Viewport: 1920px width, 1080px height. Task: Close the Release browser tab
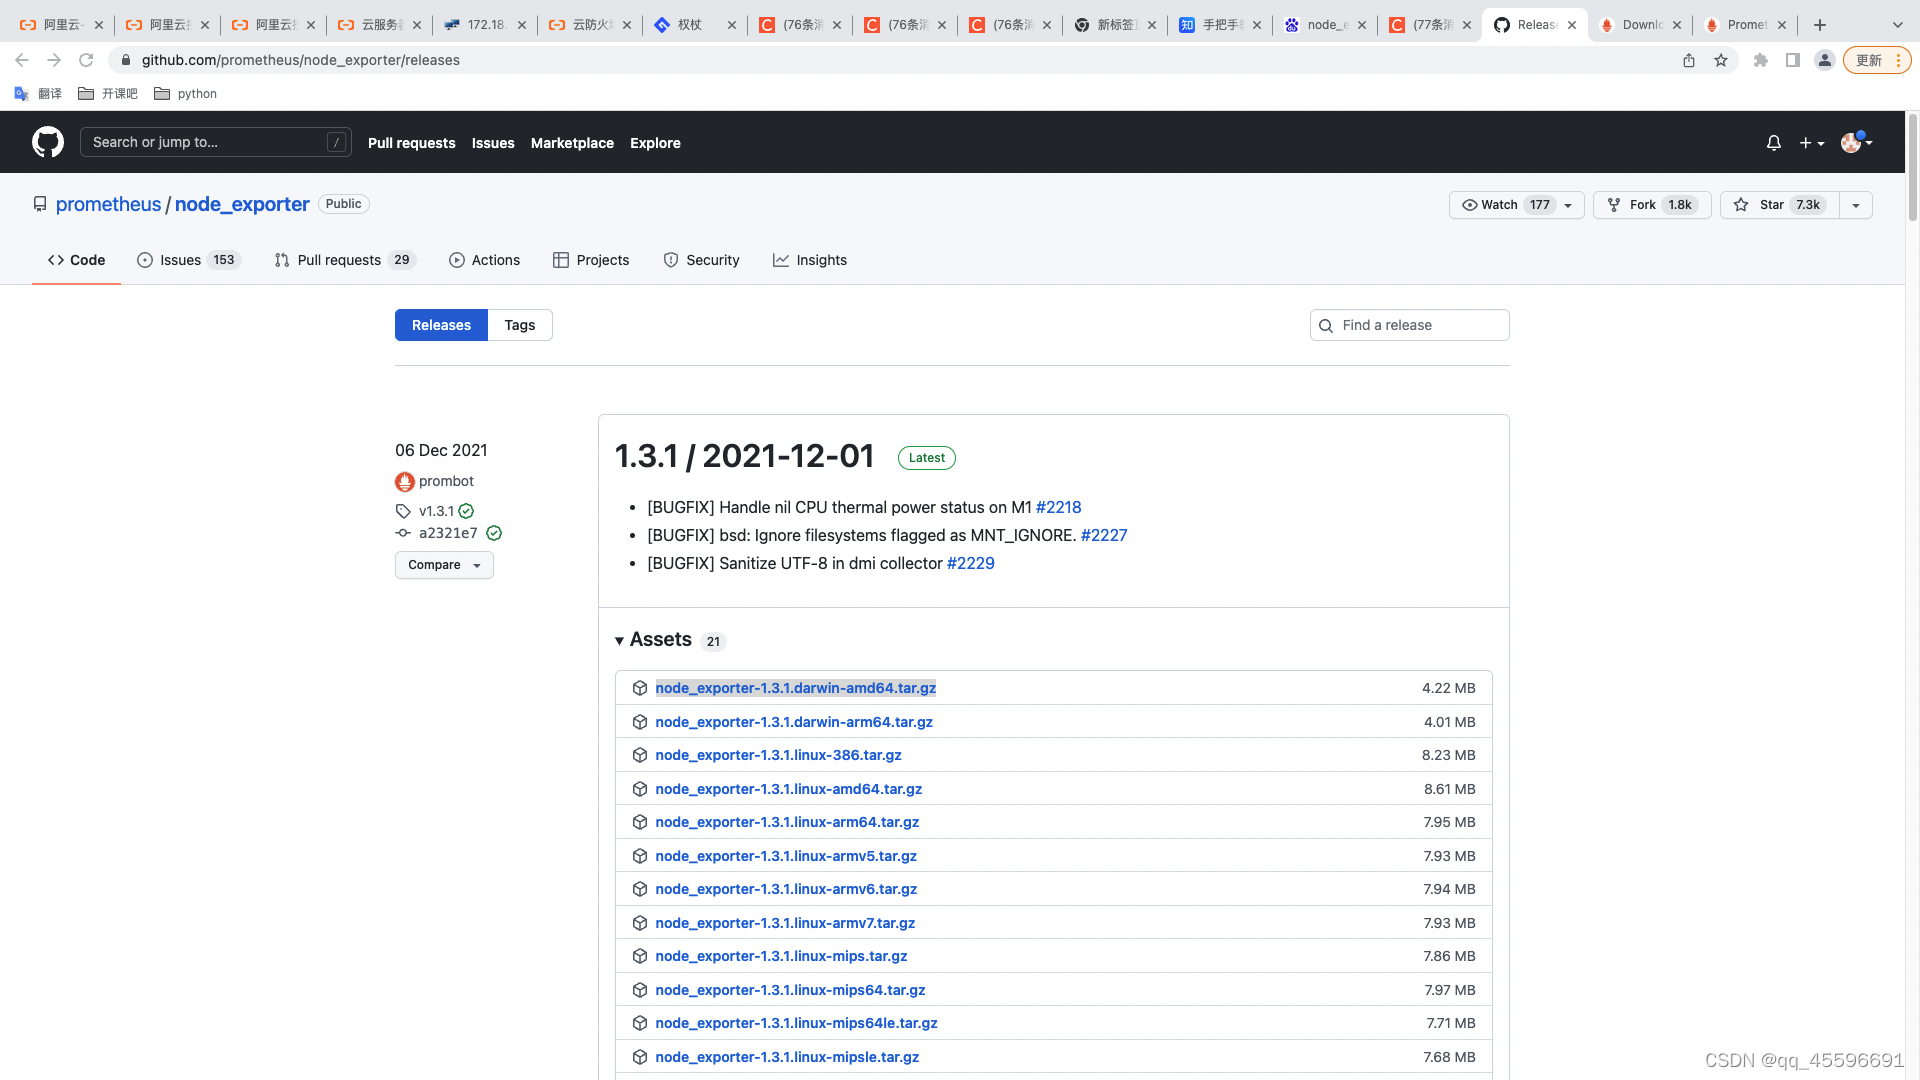pyautogui.click(x=1572, y=25)
